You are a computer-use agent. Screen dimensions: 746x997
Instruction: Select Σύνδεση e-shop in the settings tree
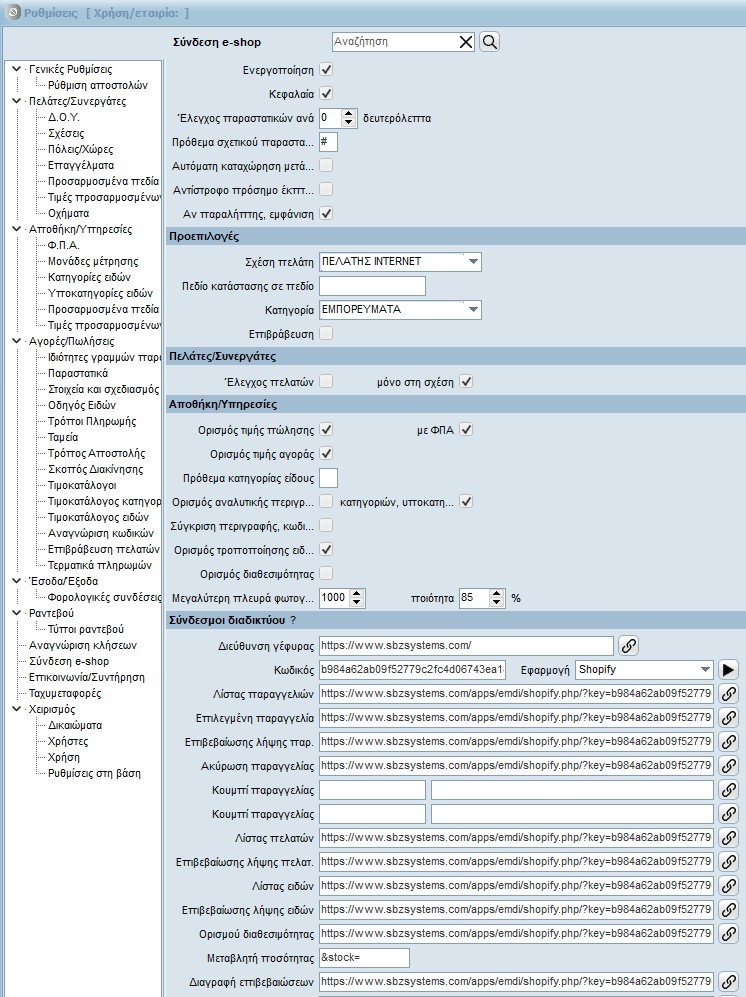click(x=69, y=661)
